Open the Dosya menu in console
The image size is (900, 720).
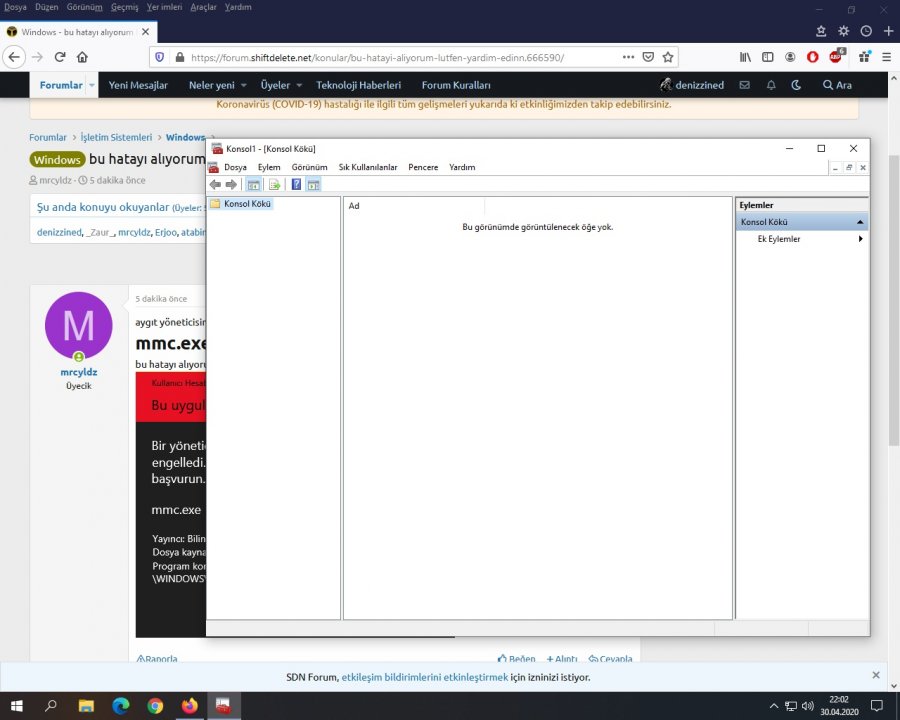tap(235, 167)
